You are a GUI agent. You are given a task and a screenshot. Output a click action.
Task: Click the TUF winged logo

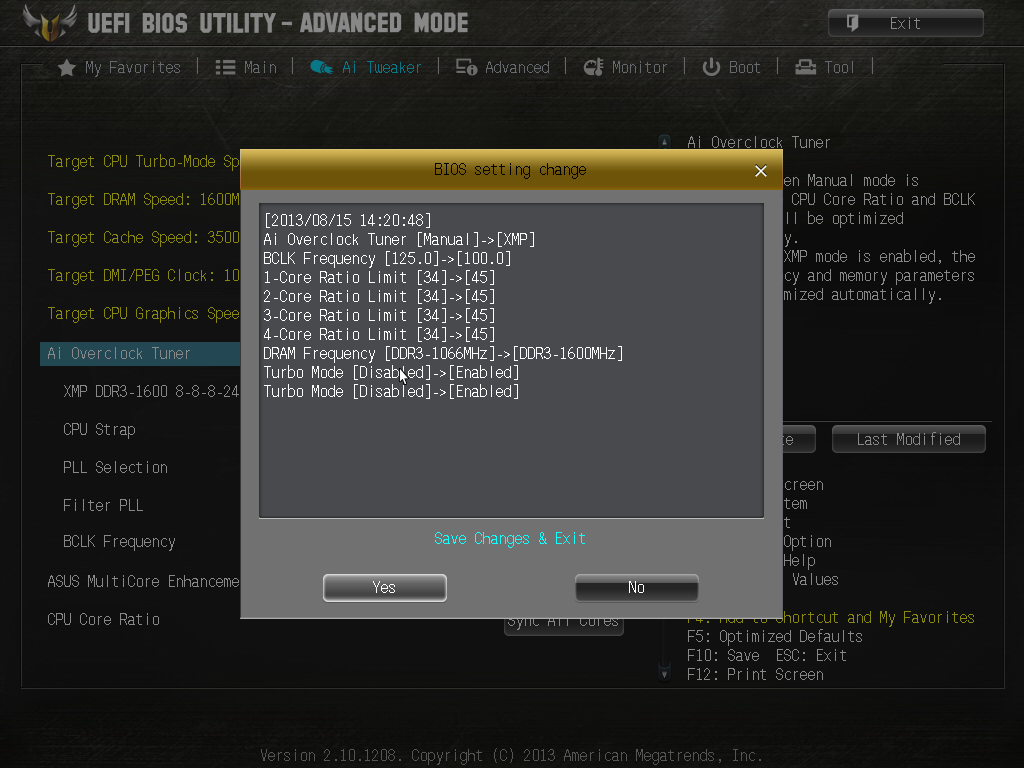click(x=50, y=22)
